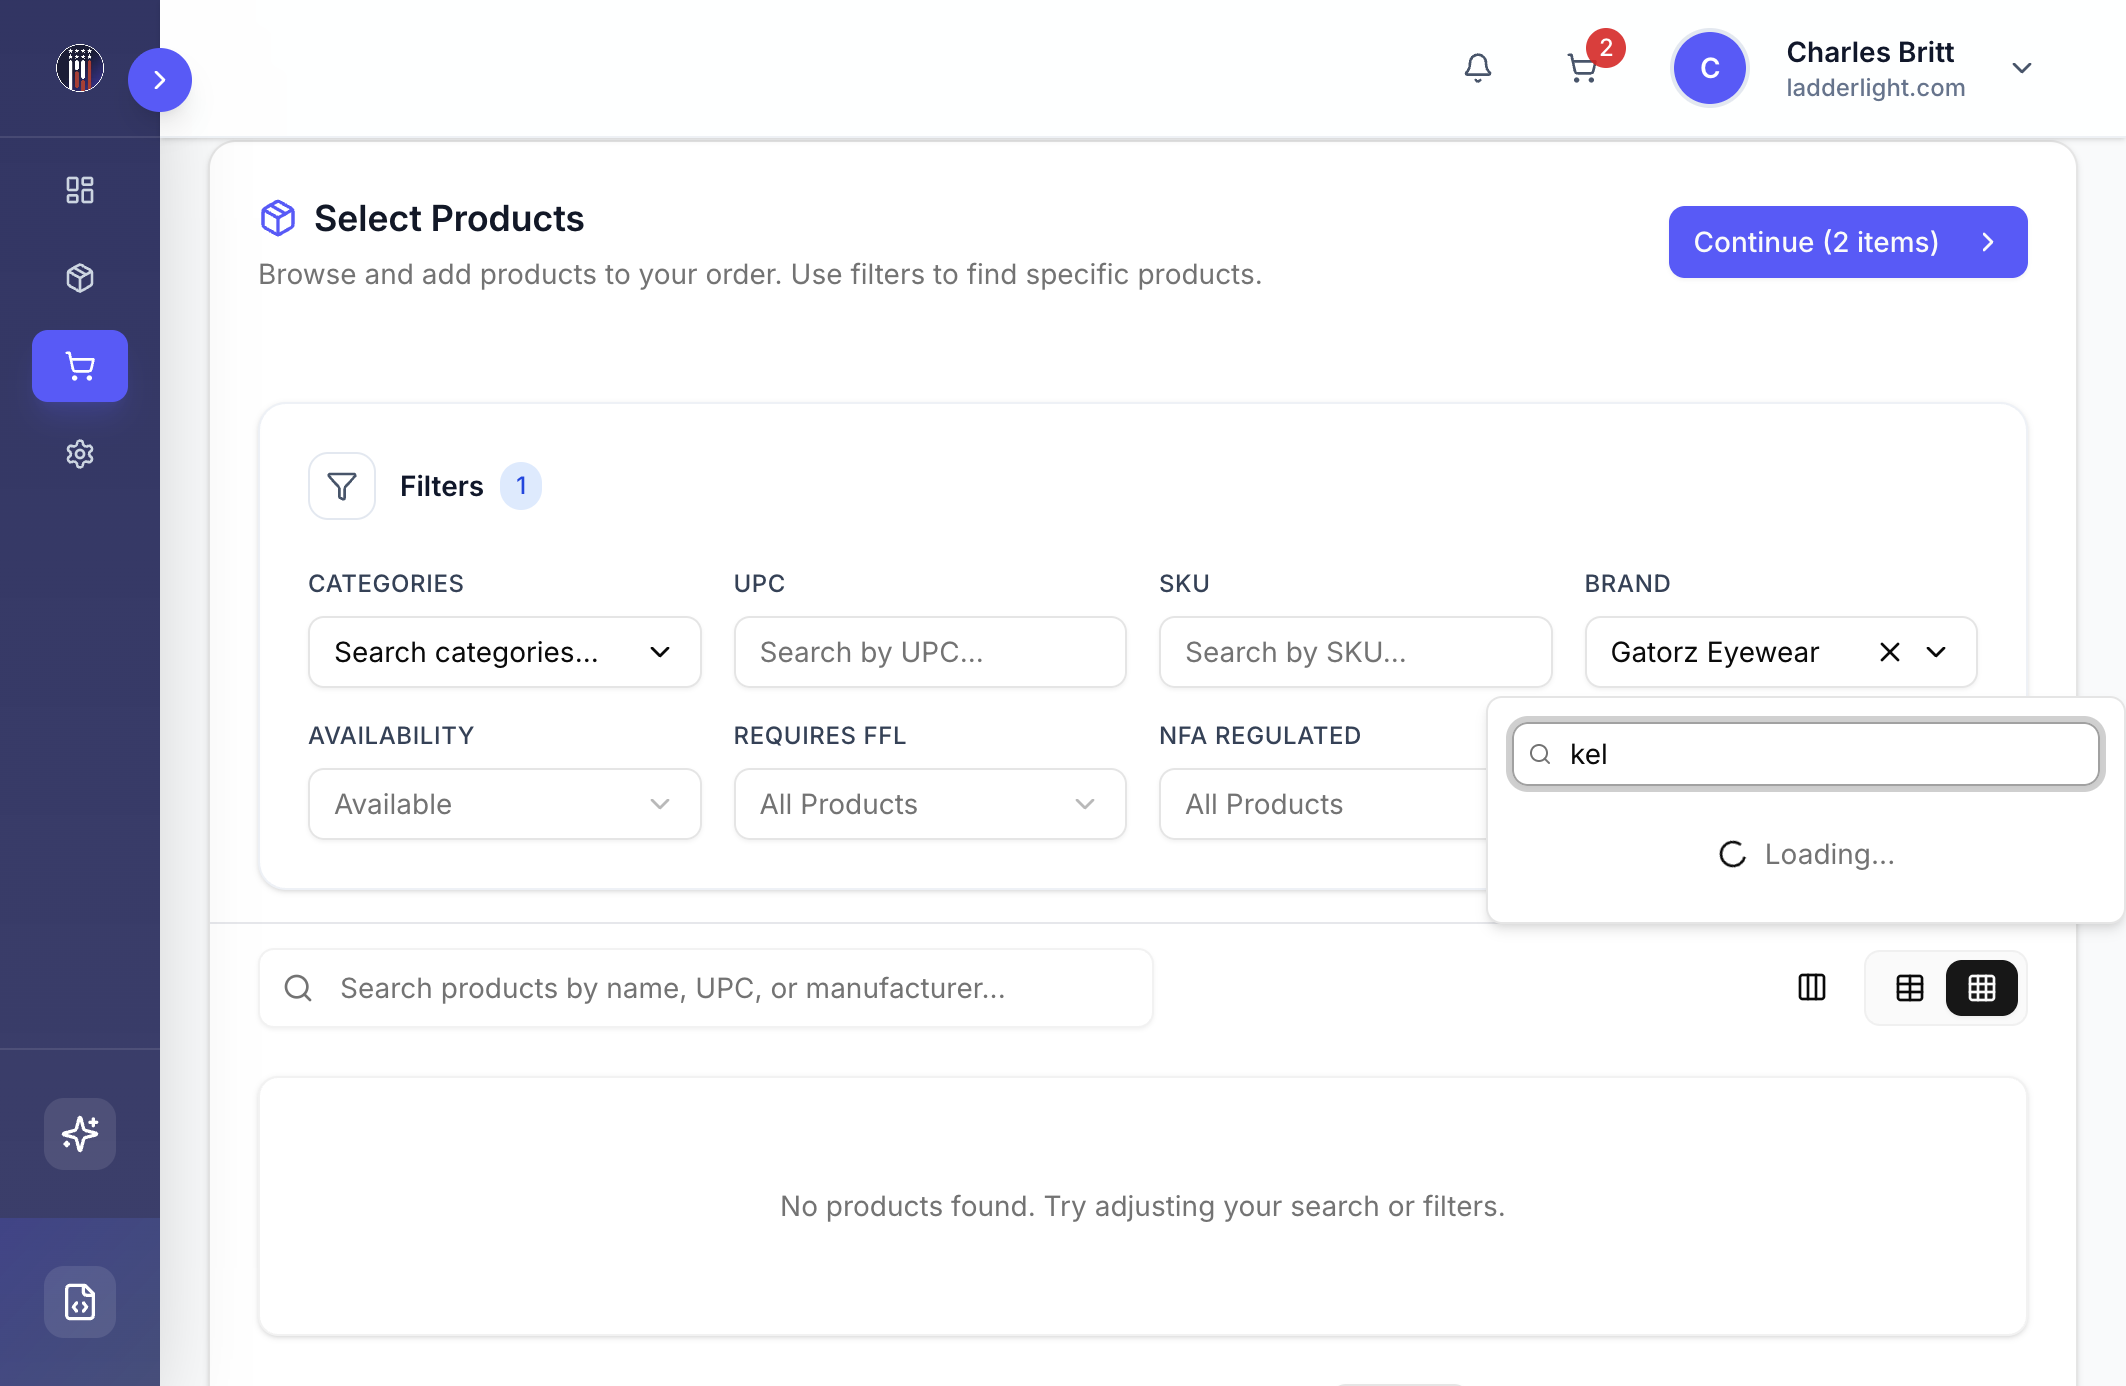Toggle the Filters funnel button
The image size is (2126, 1386).
pyautogui.click(x=342, y=486)
